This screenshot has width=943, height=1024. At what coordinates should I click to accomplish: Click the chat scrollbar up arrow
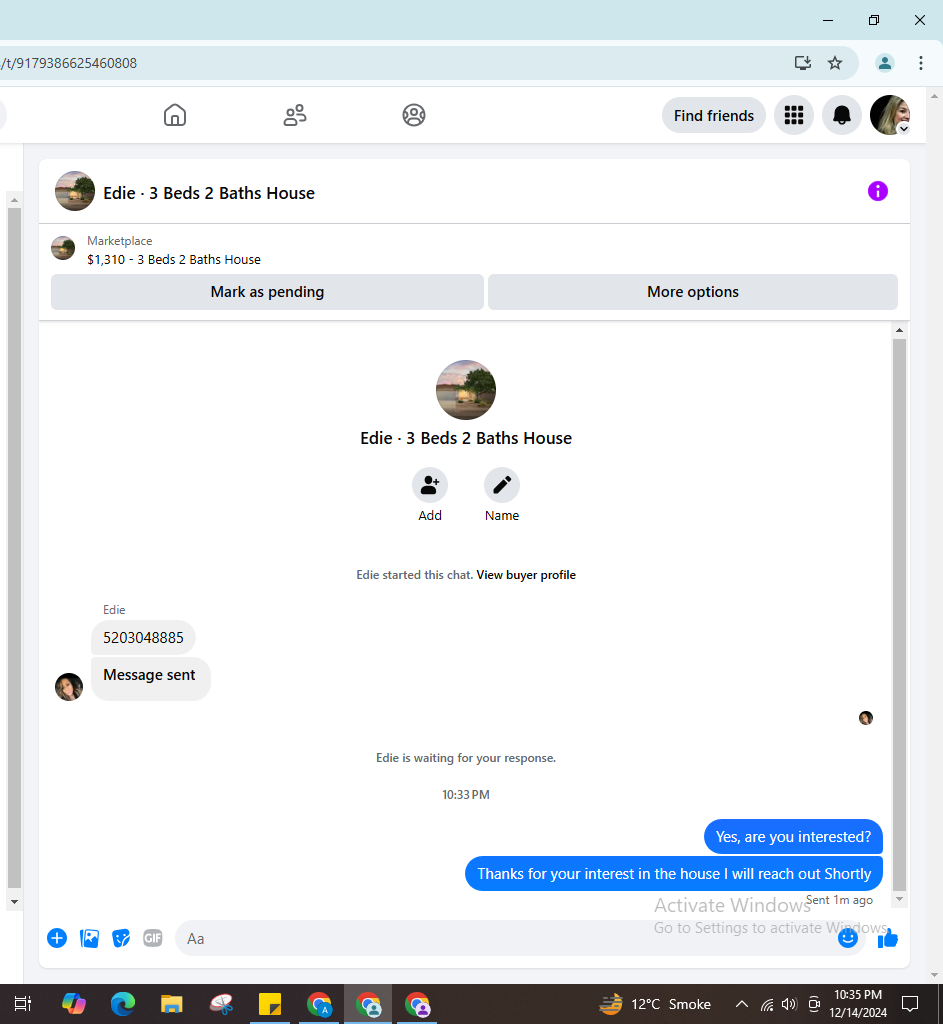(899, 330)
